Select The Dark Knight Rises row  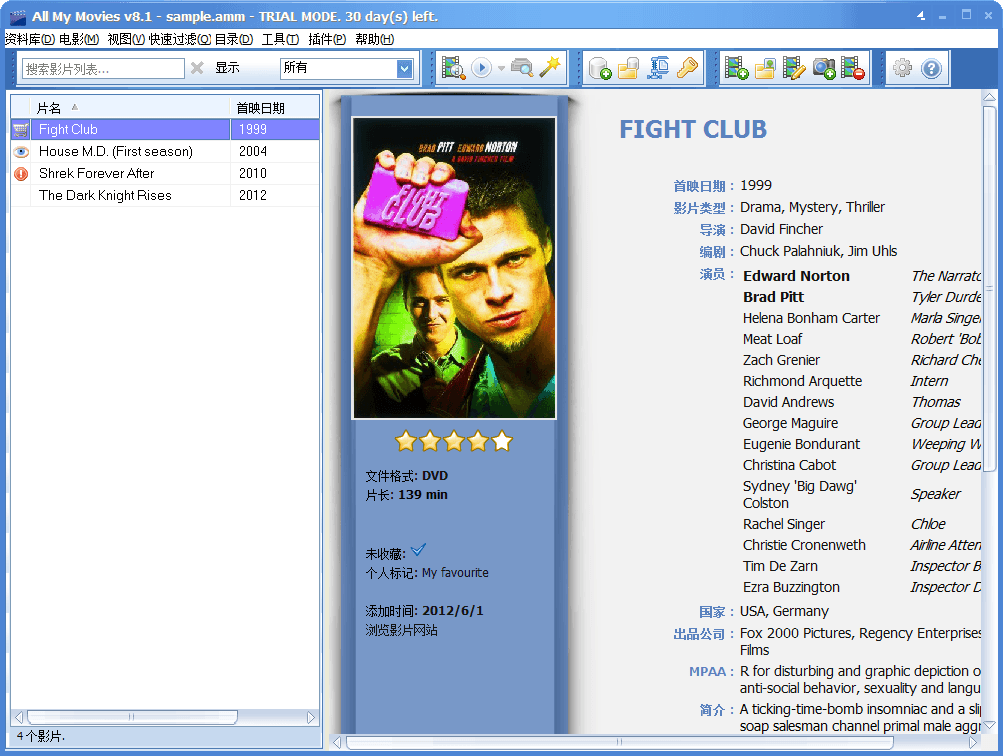click(x=165, y=195)
